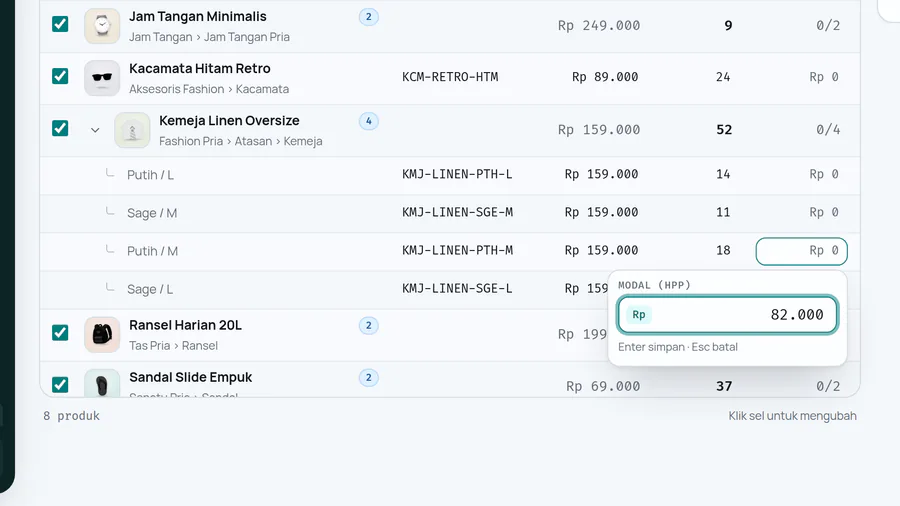Uncheck the Ransel Harian 20L checkbox

pyautogui.click(x=60, y=333)
